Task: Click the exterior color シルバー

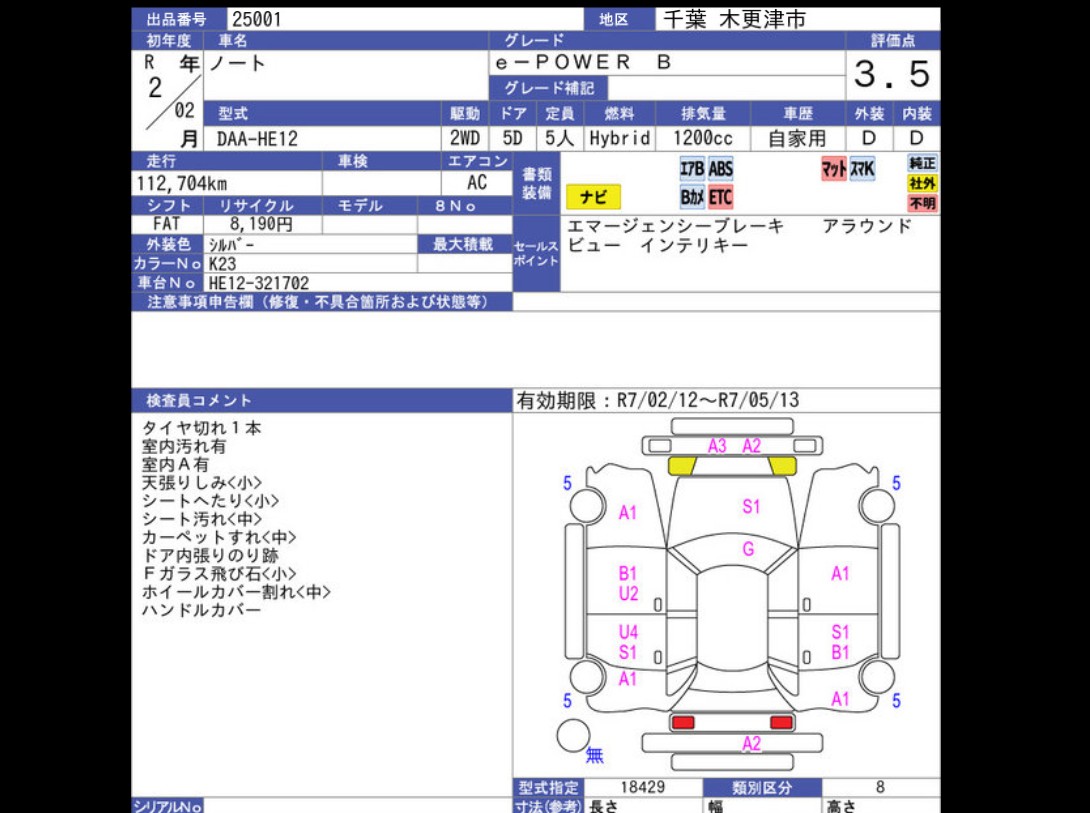Action: [231, 245]
